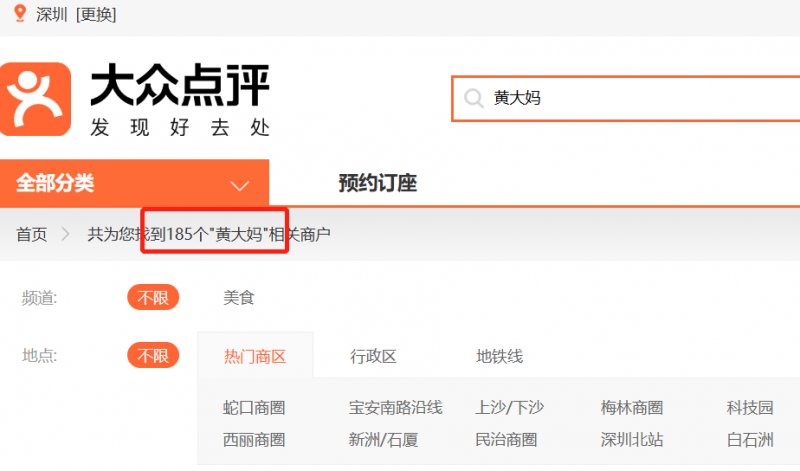Click the 发现好去处 slogan text

(x=180, y=128)
